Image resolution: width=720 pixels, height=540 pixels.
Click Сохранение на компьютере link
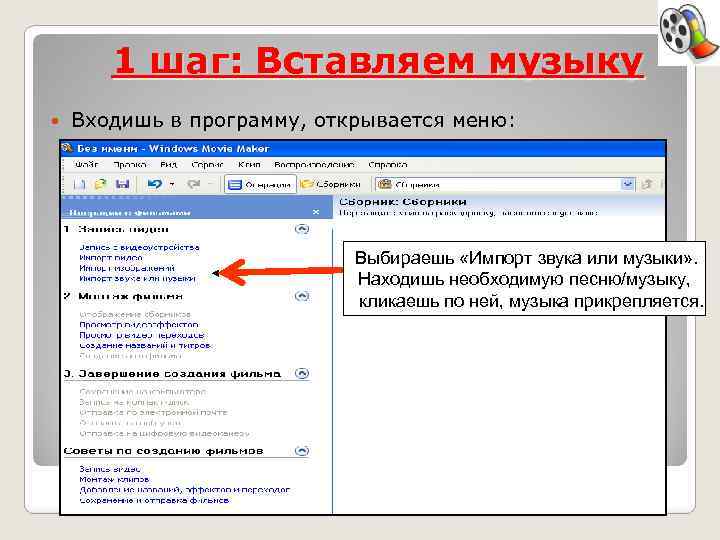tap(143, 392)
